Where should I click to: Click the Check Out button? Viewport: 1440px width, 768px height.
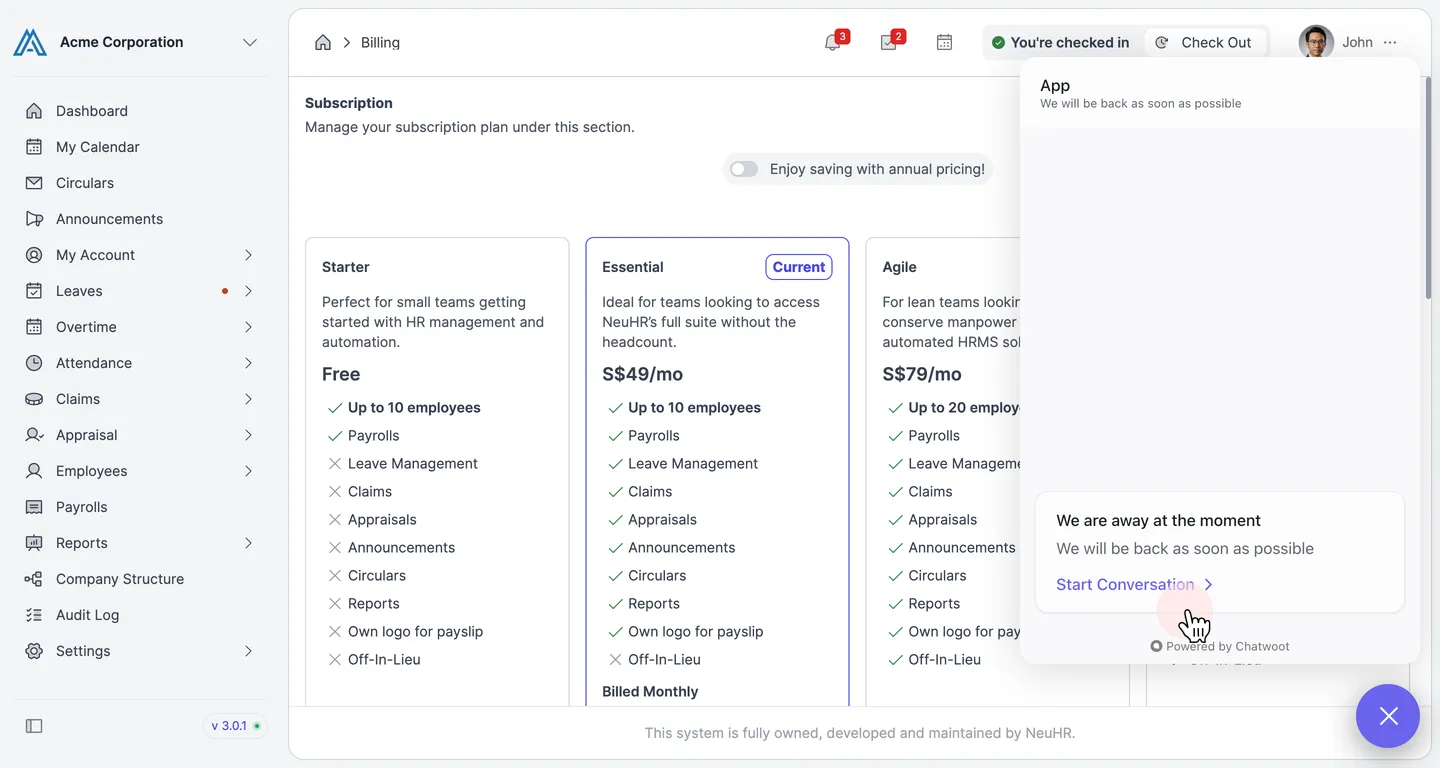[1204, 42]
